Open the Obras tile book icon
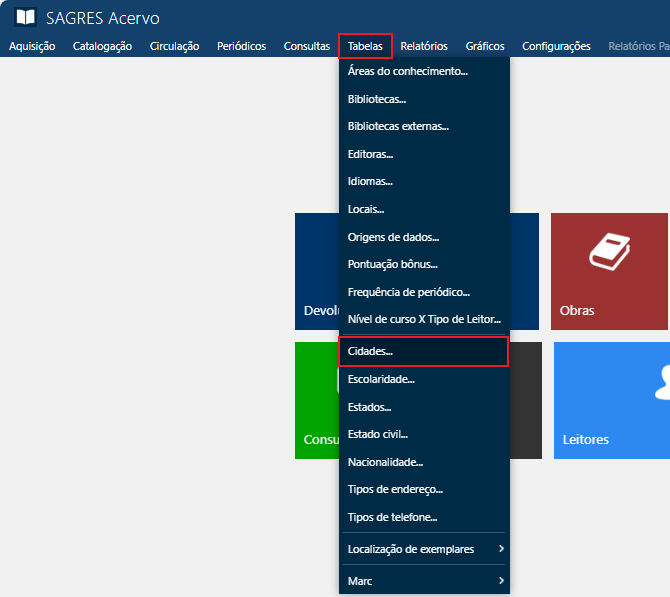670x597 pixels. point(609,252)
